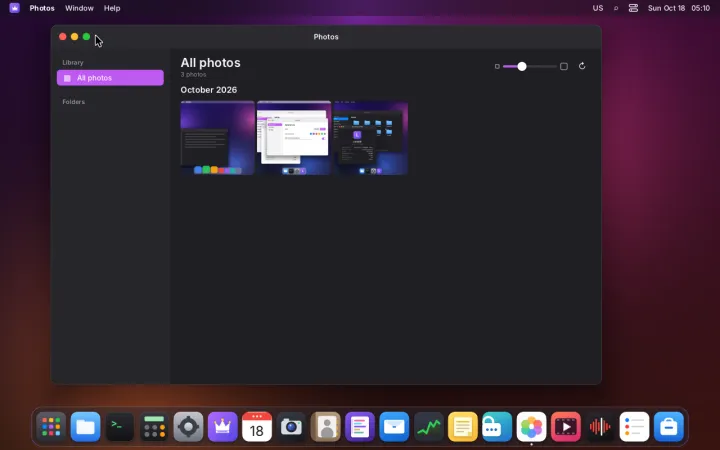Open the video player app in dock
720x450 pixels.
click(x=565, y=427)
